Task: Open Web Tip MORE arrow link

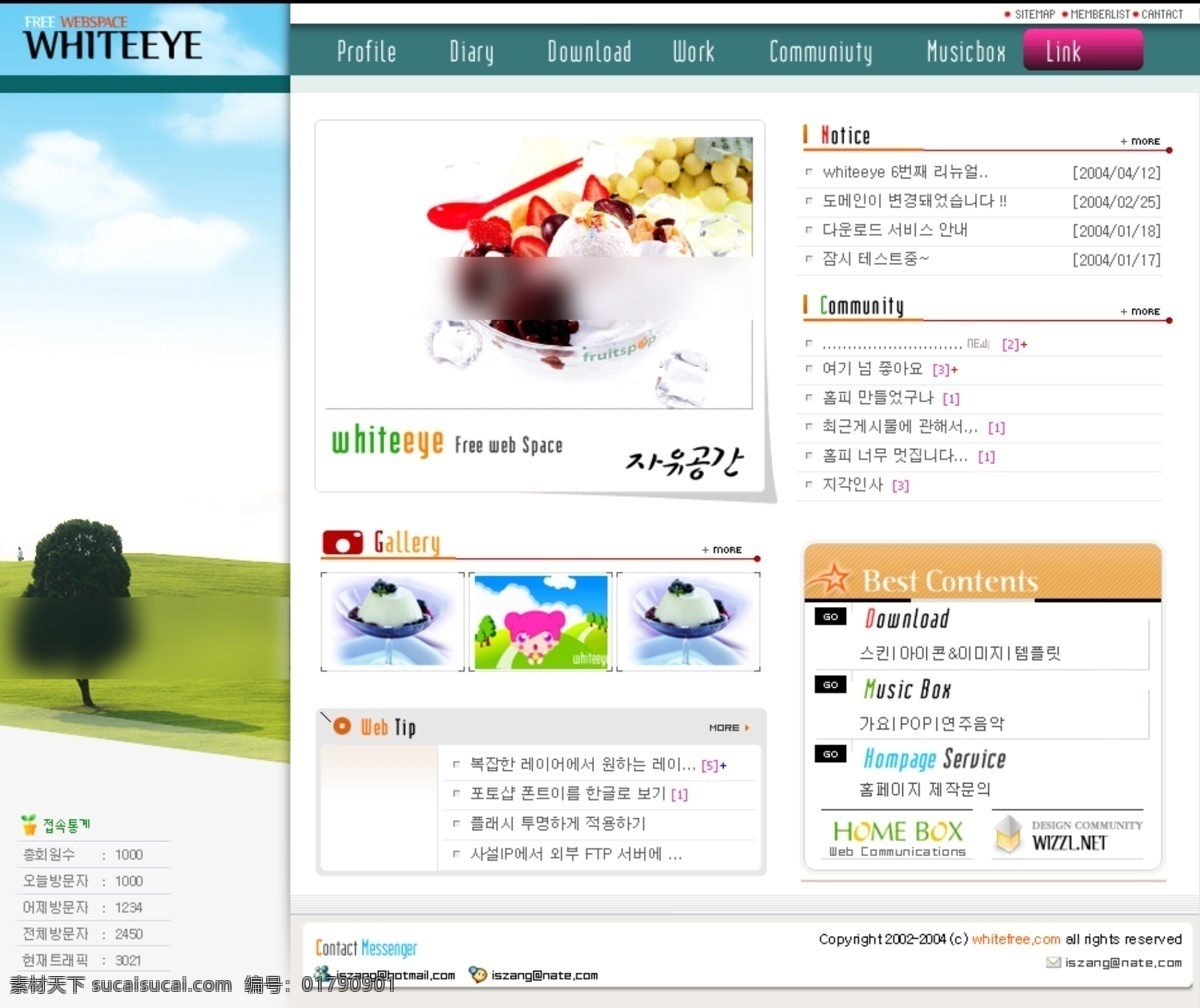Action: tap(729, 728)
